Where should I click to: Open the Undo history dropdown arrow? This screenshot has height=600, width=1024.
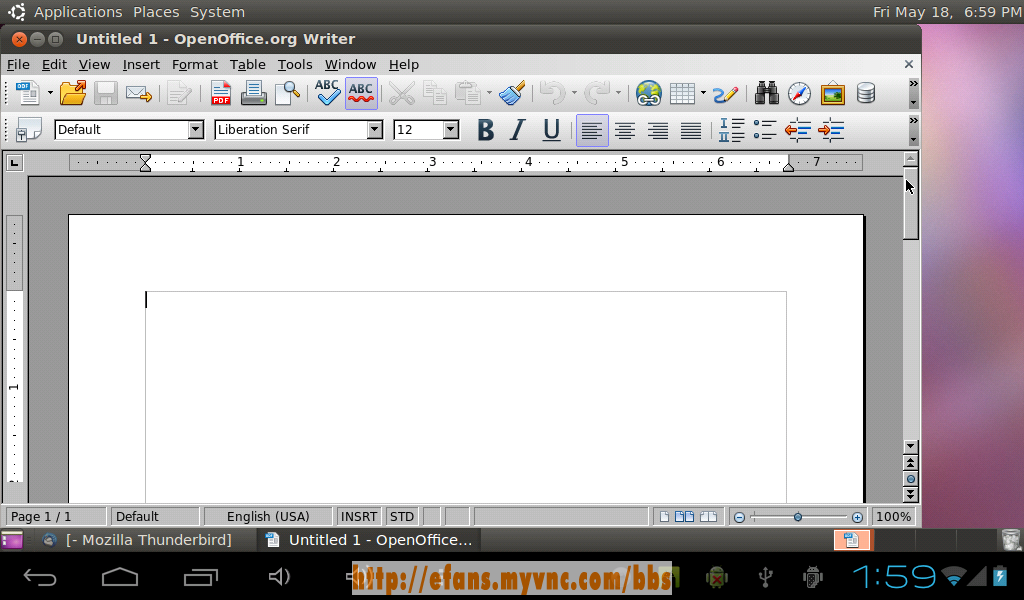click(574, 93)
